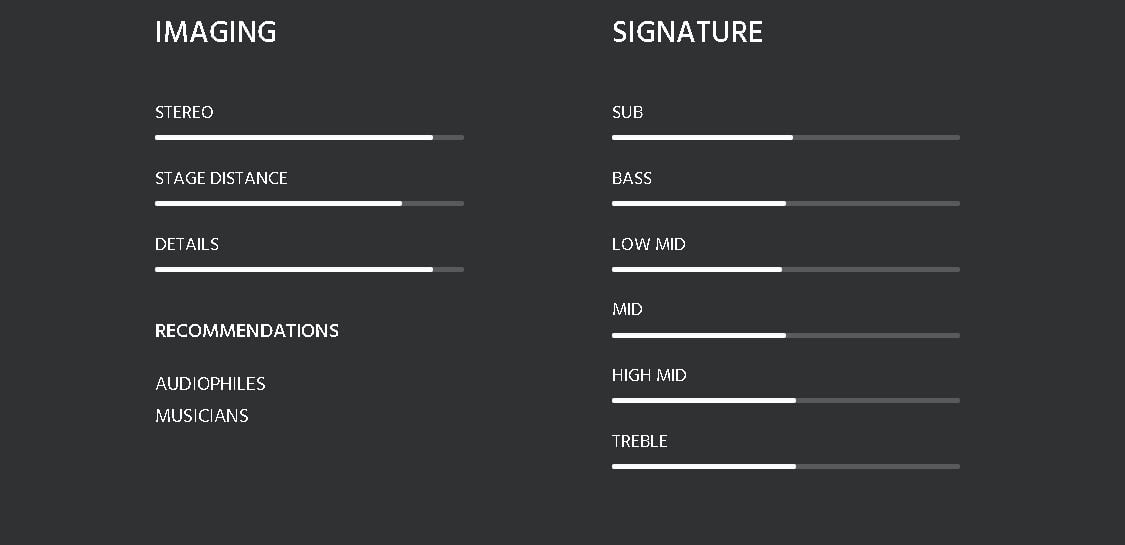Click the High Mid text label
The height and width of the screenshot is (545, 1125).
pyautogui.click(x=649, y=375)
